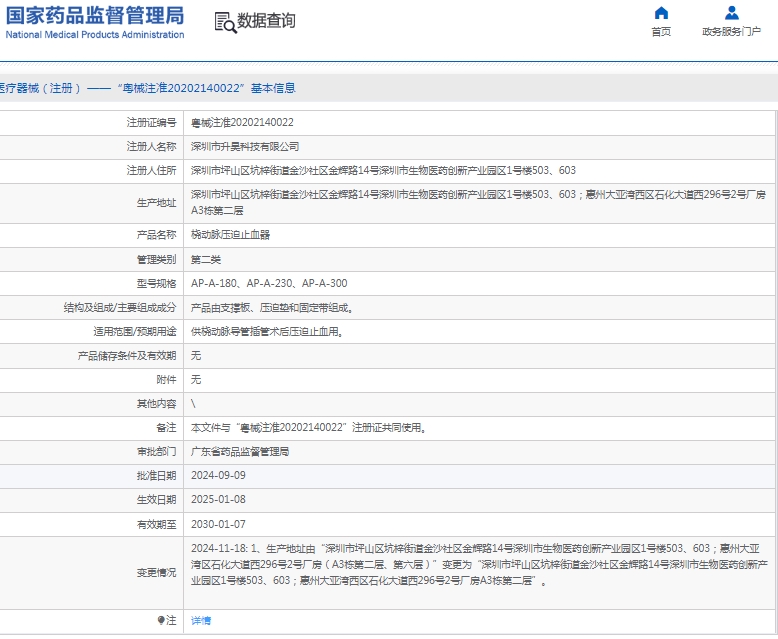Click the 管理类别 row label
Viewport: 778px width, 639px height.
(156, 259)
